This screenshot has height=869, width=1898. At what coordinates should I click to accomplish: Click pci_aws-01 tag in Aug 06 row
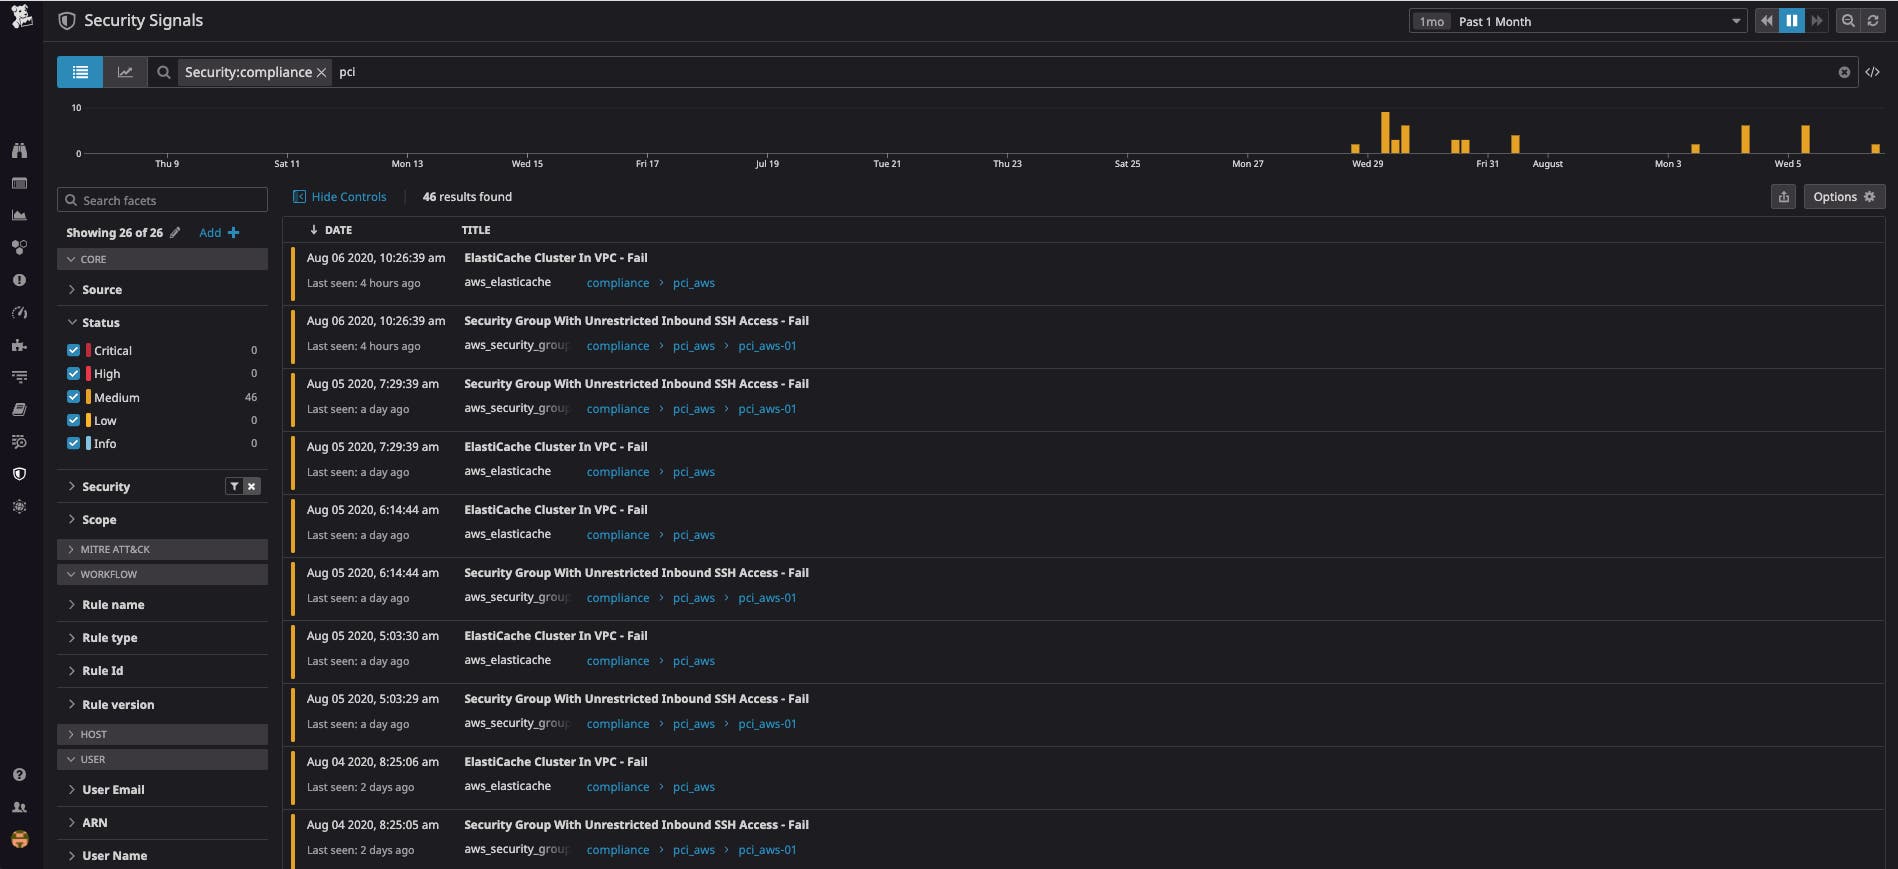(767, 346)
